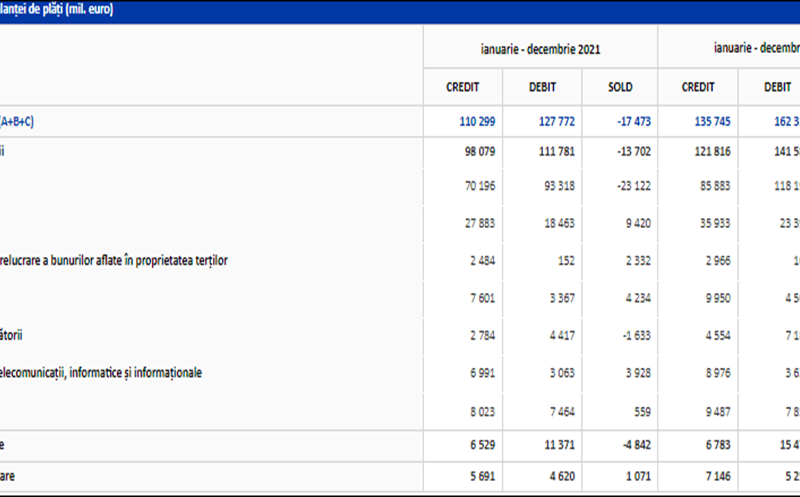Select the 11 371 debit value cell
Image resolution: width=800 pixels, height=497 pixels.
click(542, 446)
